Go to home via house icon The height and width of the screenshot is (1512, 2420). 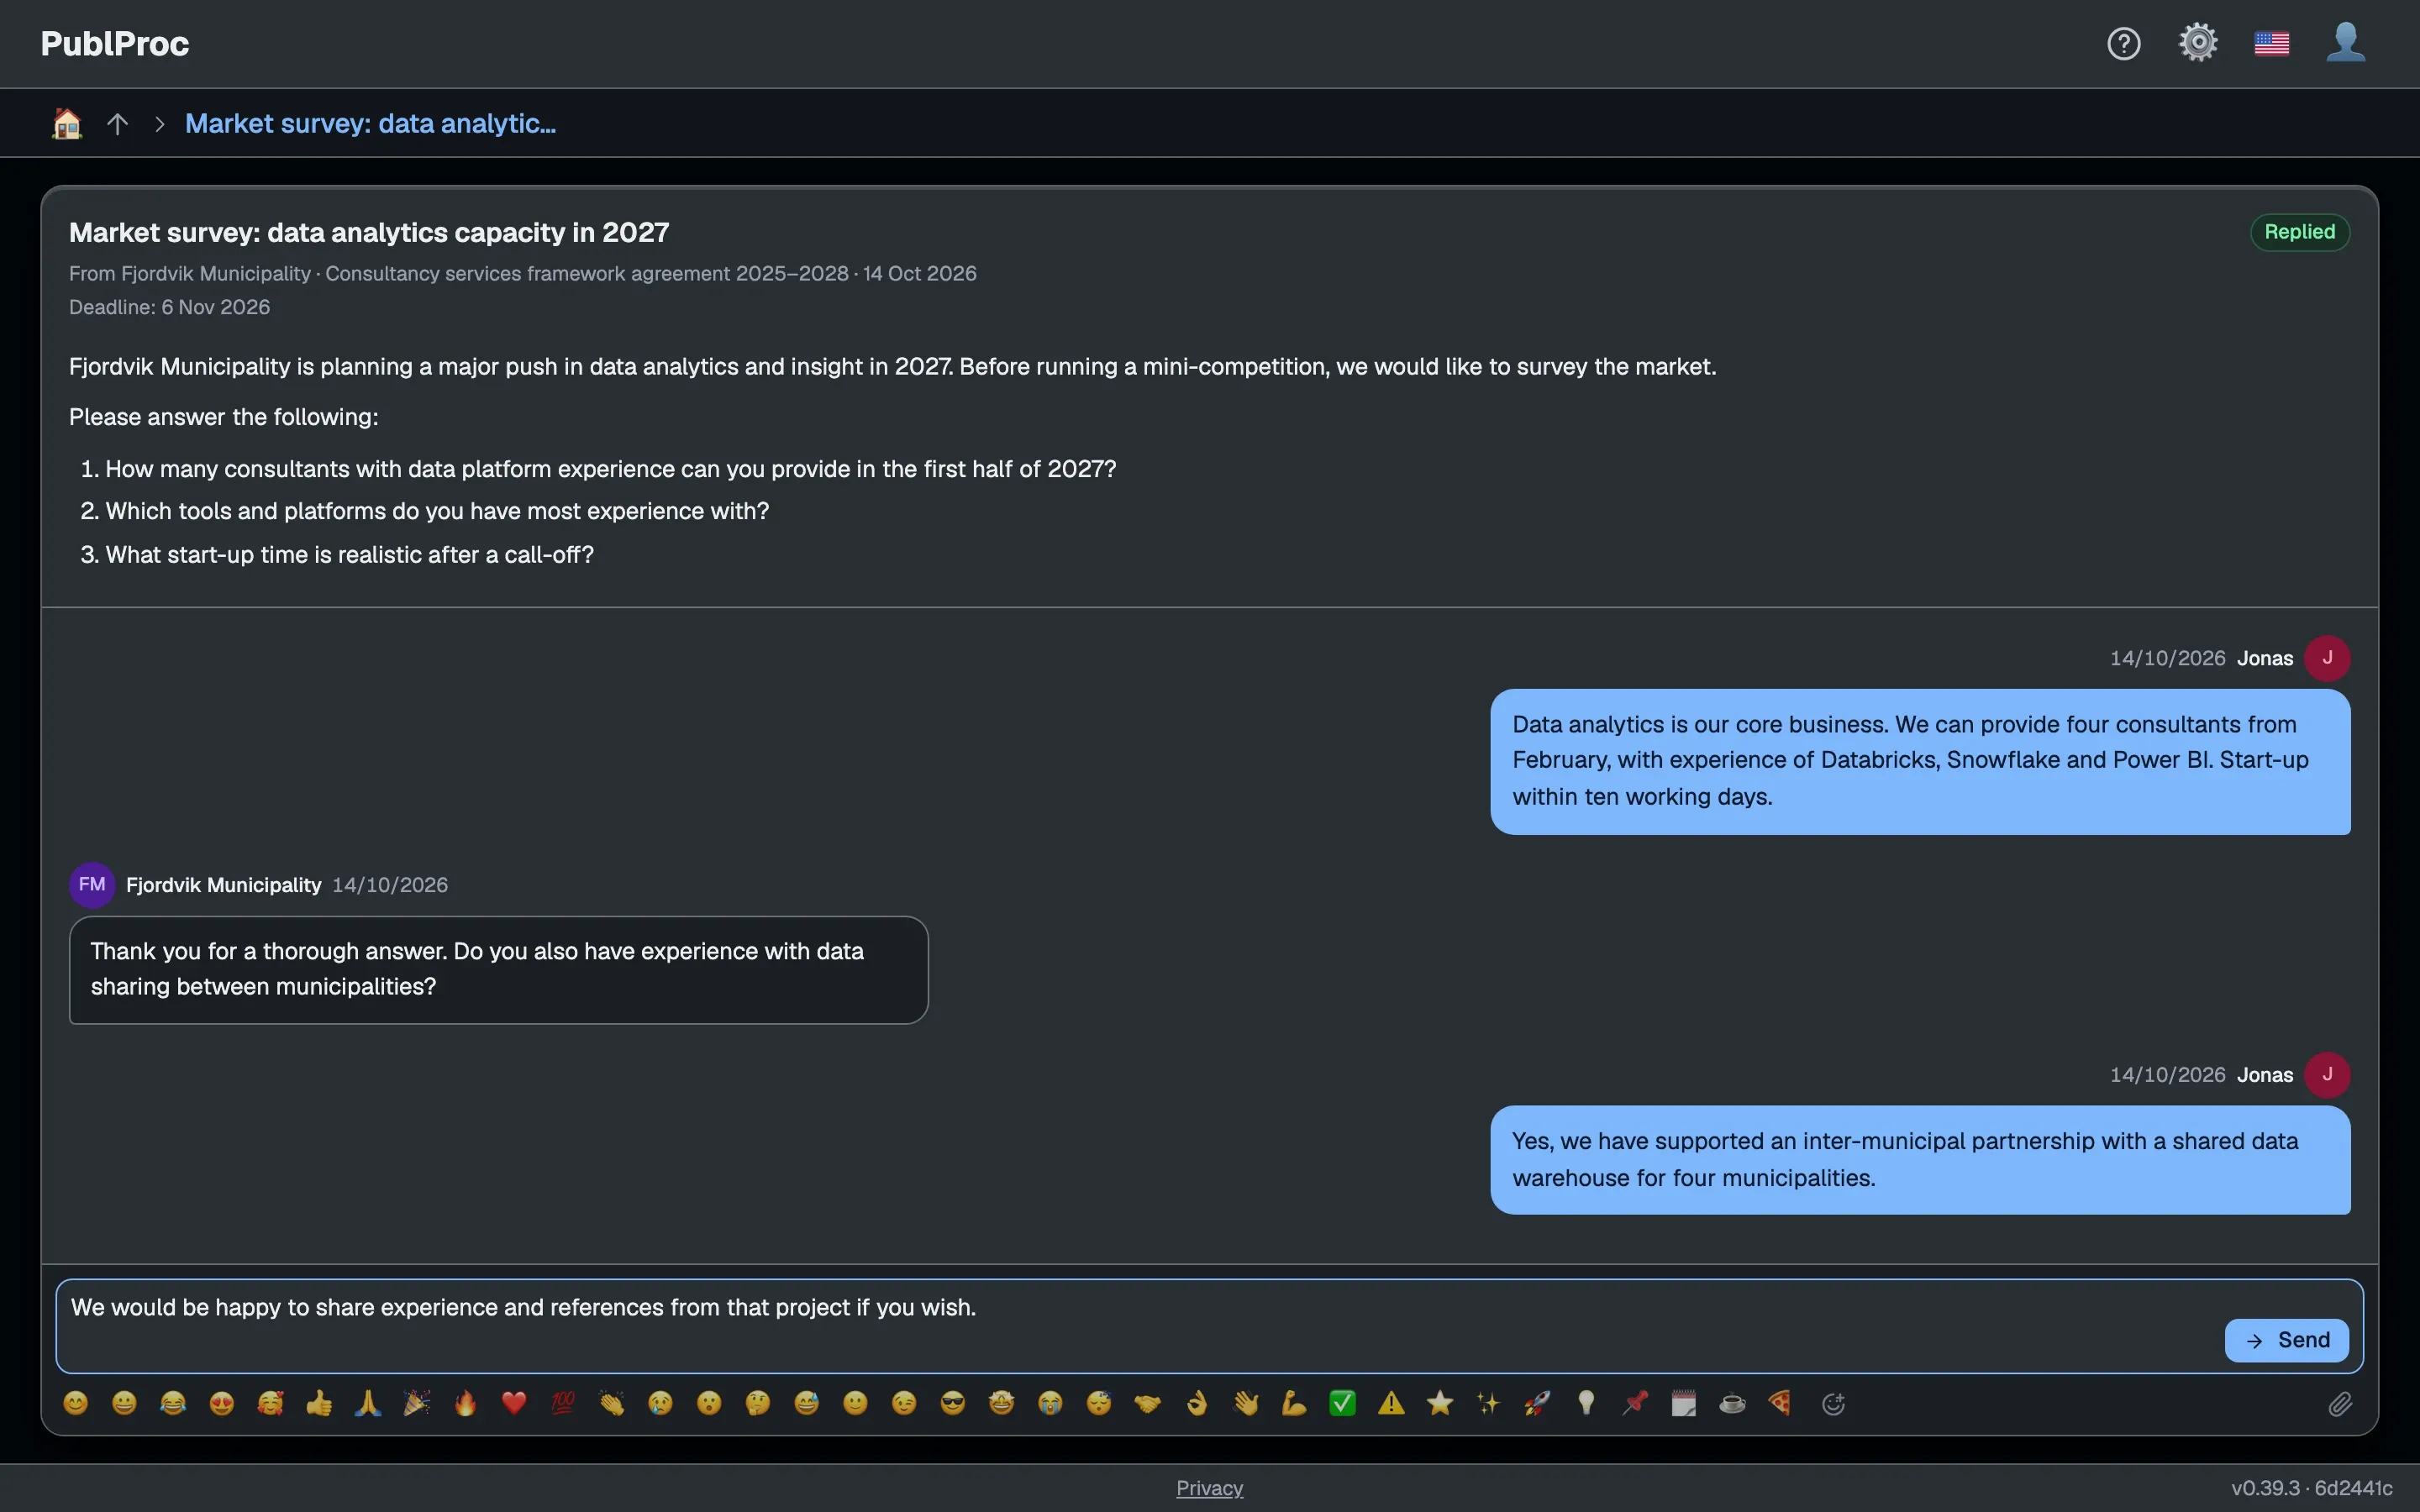(x=67, y=123)
